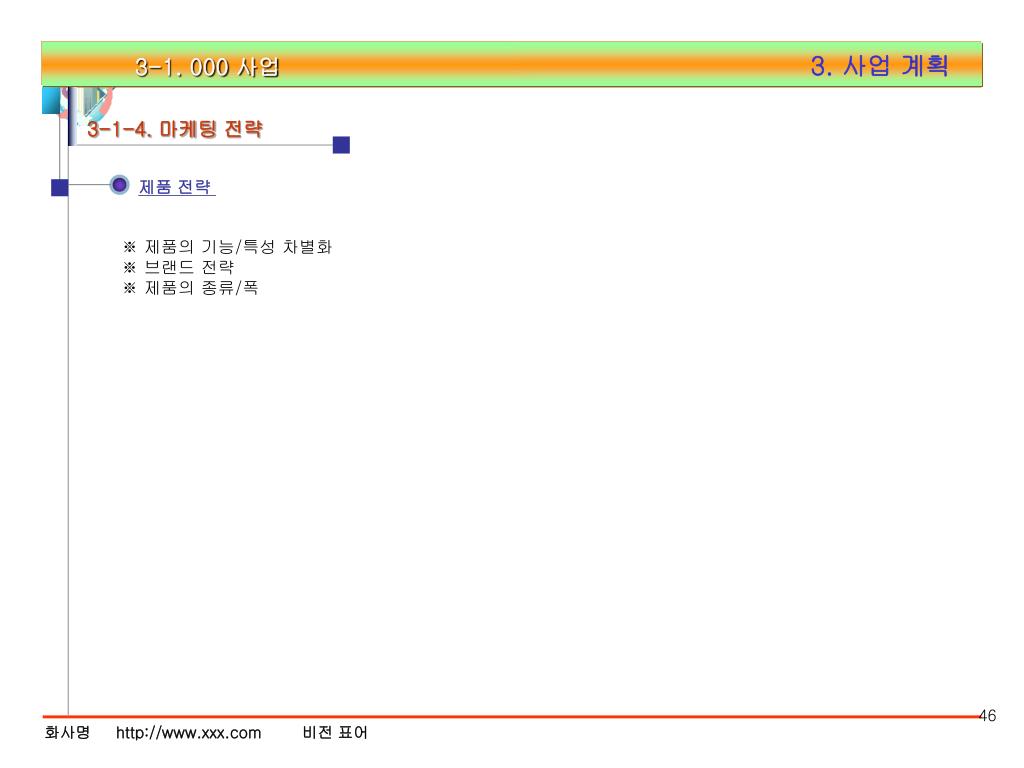Click the subtitle '3-1-4. 마케팅 전략'
Image resolution: width=1024 pixels, height=768 pixels.
pyautogui.click(x=175, y=129)
